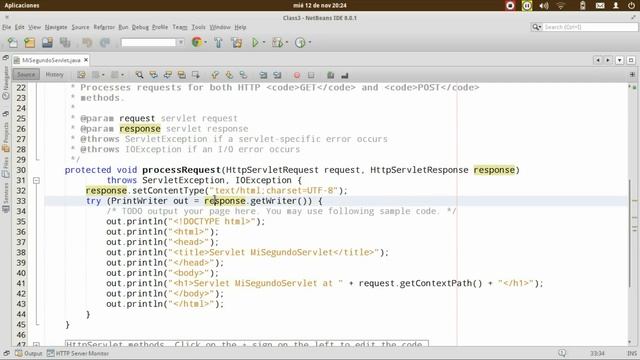The width and height of the screenshot is (640, 360).
Task: Open the Output window button
Action: click(29, 353)
